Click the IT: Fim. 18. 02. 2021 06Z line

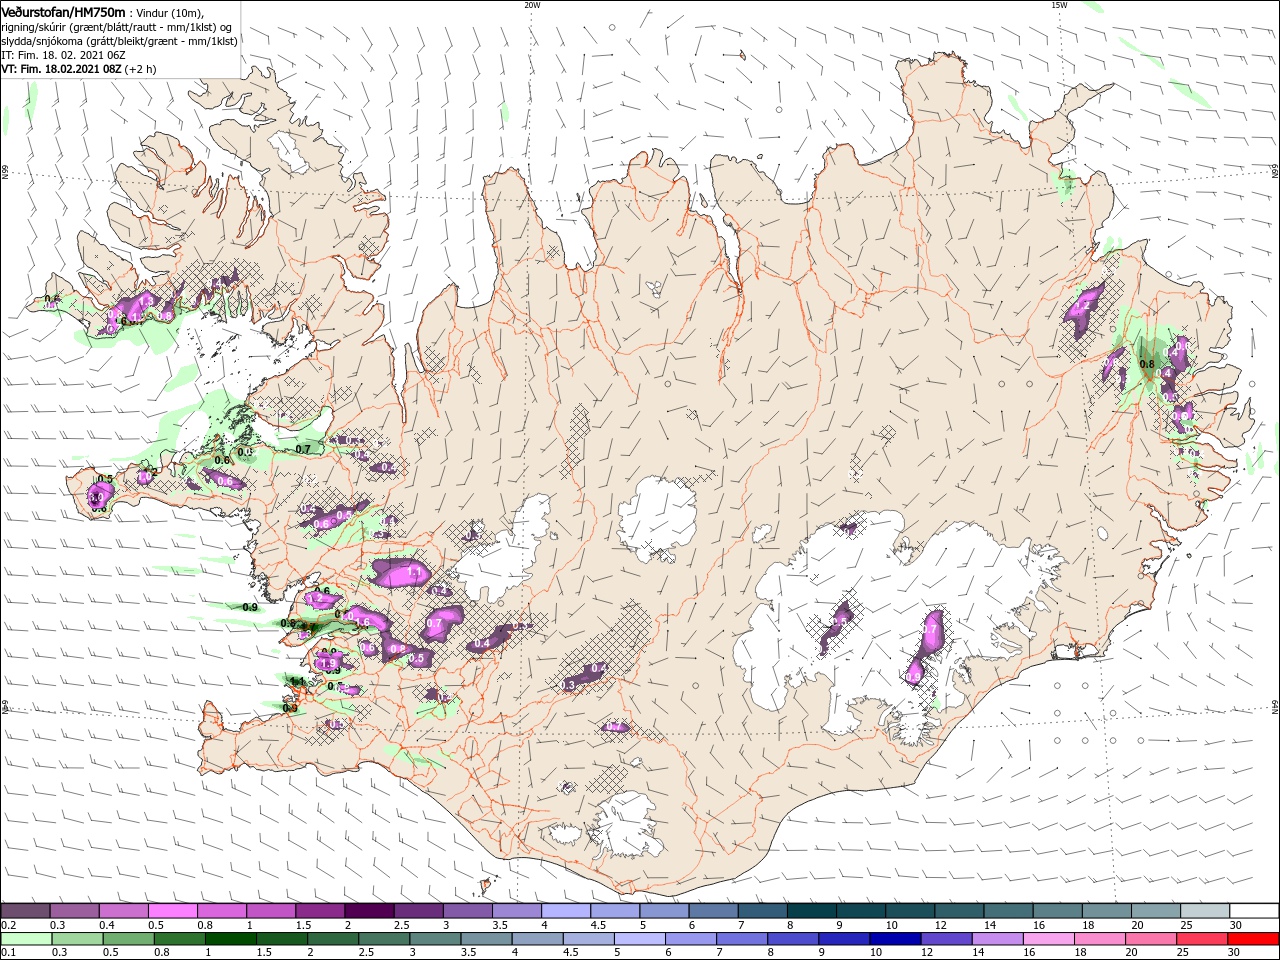[x=62, y=56]
